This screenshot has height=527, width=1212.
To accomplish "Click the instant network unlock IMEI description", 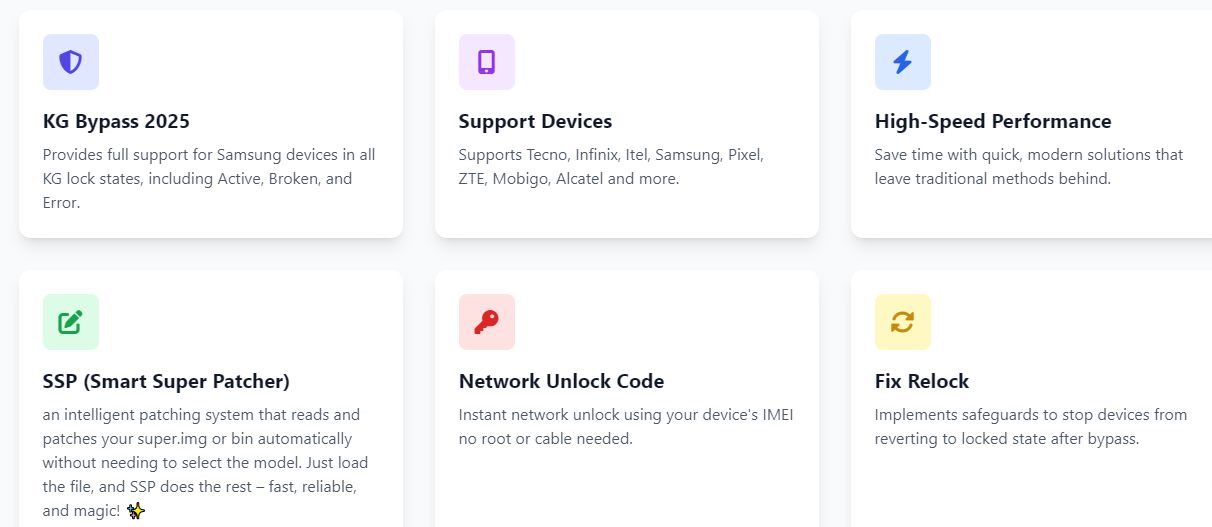I will (x=625, y=427).
